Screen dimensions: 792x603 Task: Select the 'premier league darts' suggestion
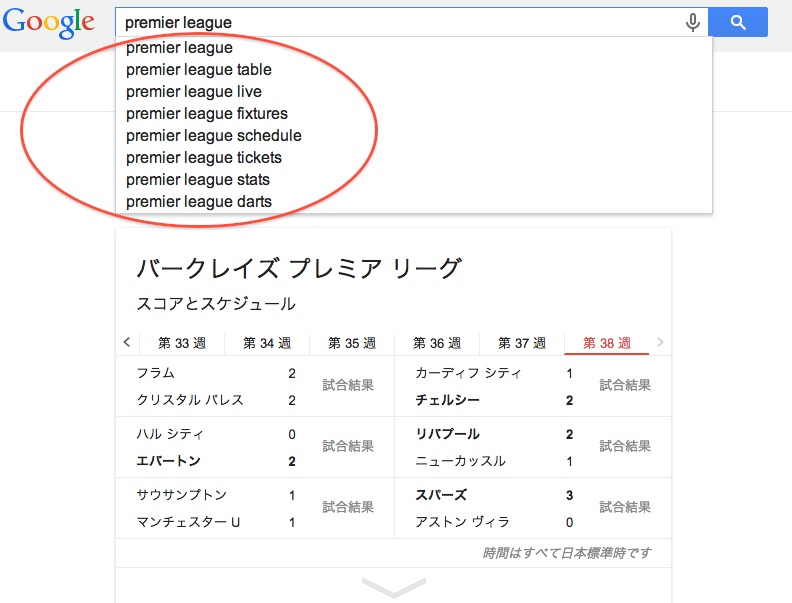click(199, 202)
